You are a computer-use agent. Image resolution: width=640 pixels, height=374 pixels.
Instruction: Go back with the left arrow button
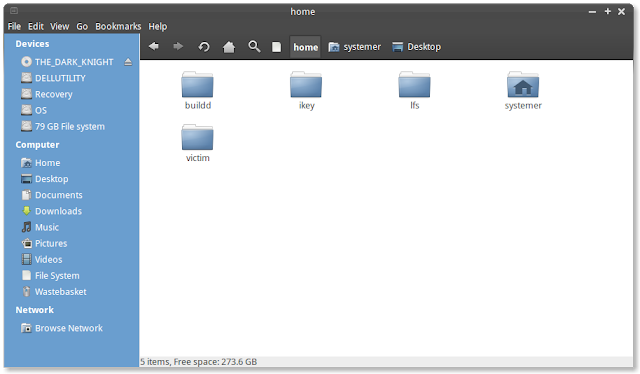point(154,47)
